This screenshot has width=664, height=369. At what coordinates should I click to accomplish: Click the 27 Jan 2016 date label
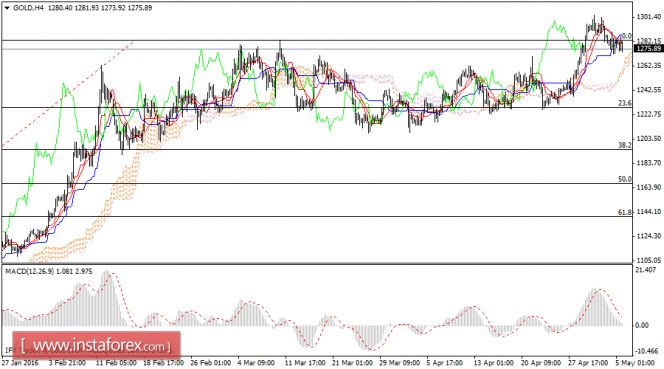click(x=20, y=363)
